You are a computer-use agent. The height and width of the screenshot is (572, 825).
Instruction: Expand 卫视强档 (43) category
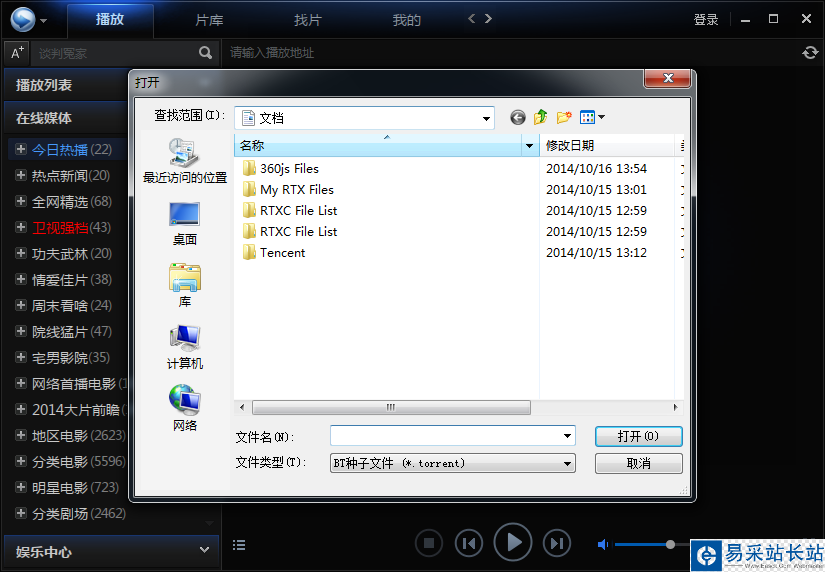pyautogui.click(x=21, y=227)
